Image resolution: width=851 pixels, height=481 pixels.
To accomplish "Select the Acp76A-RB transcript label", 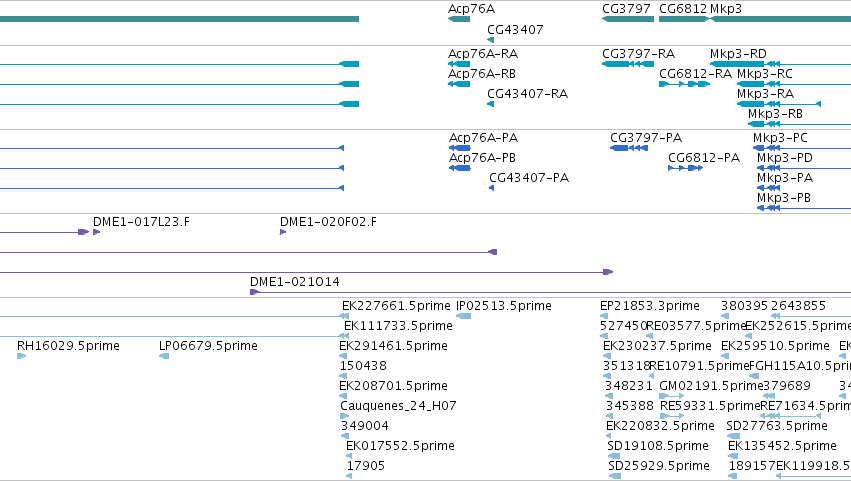I will (x=481, y=73).
